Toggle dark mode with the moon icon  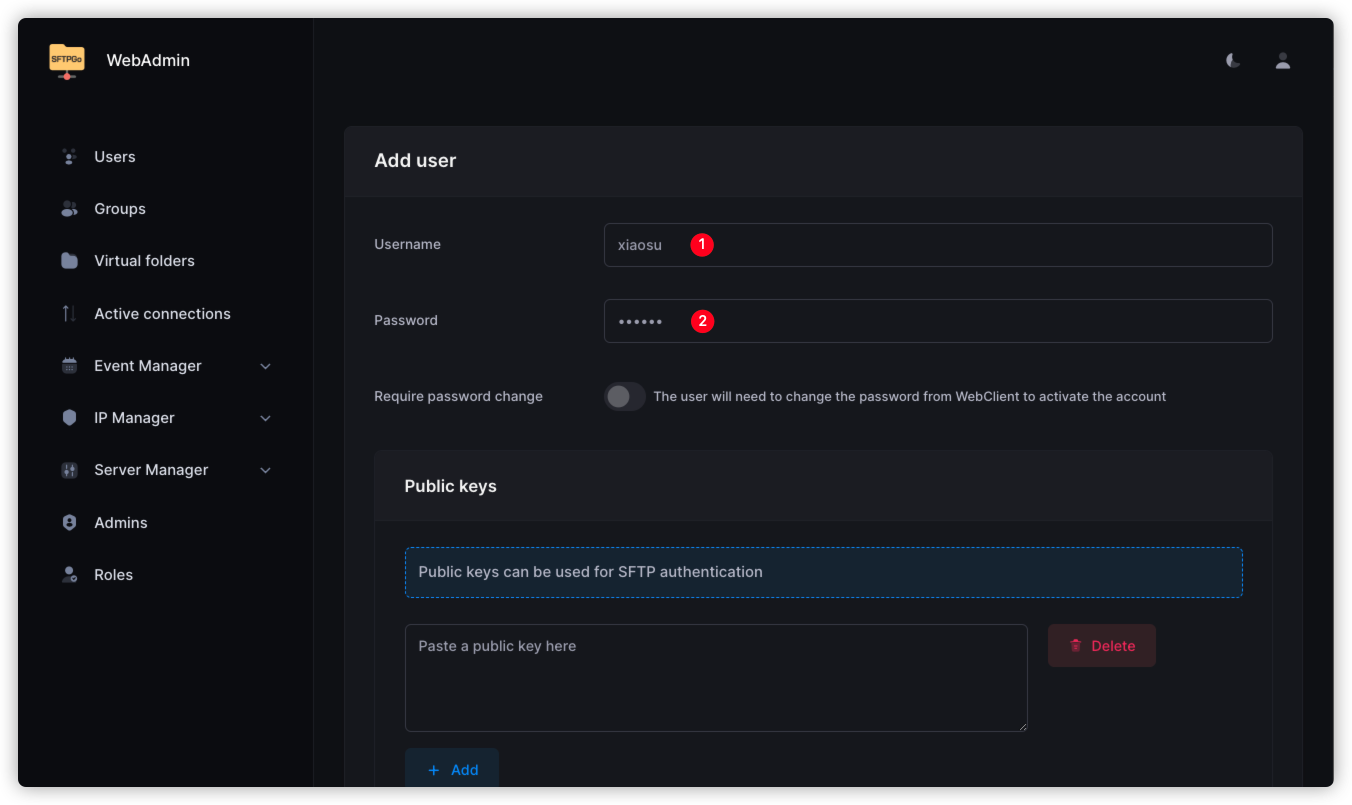(1233, 61)
